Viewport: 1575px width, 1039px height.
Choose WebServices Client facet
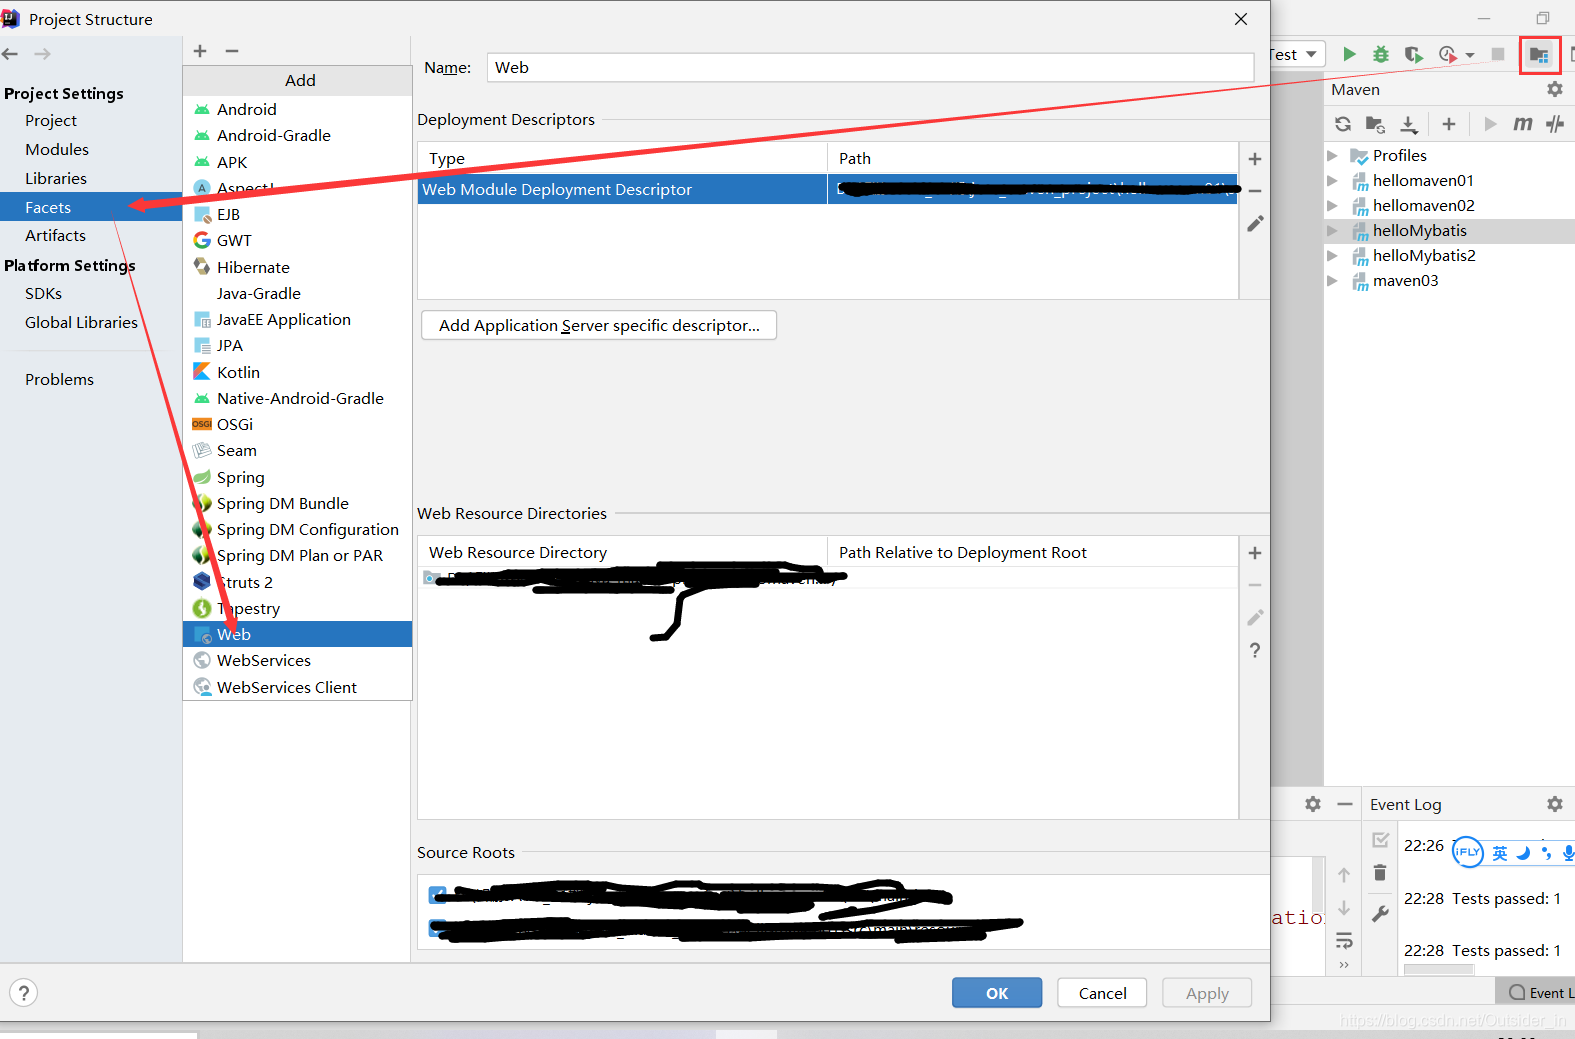point(297,687)
